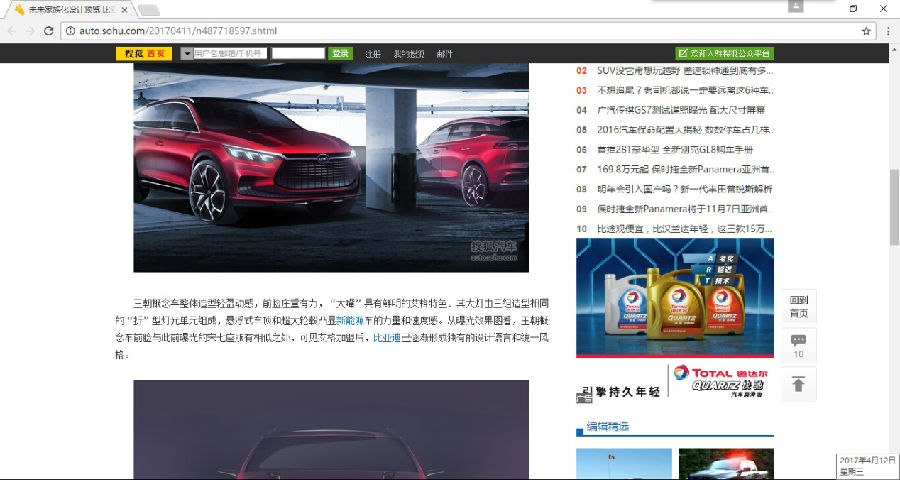The height and width of the screenshot is (480, 900).
Task: Open the 搜狐首页 homepage button
Action: tap(143, 53)
